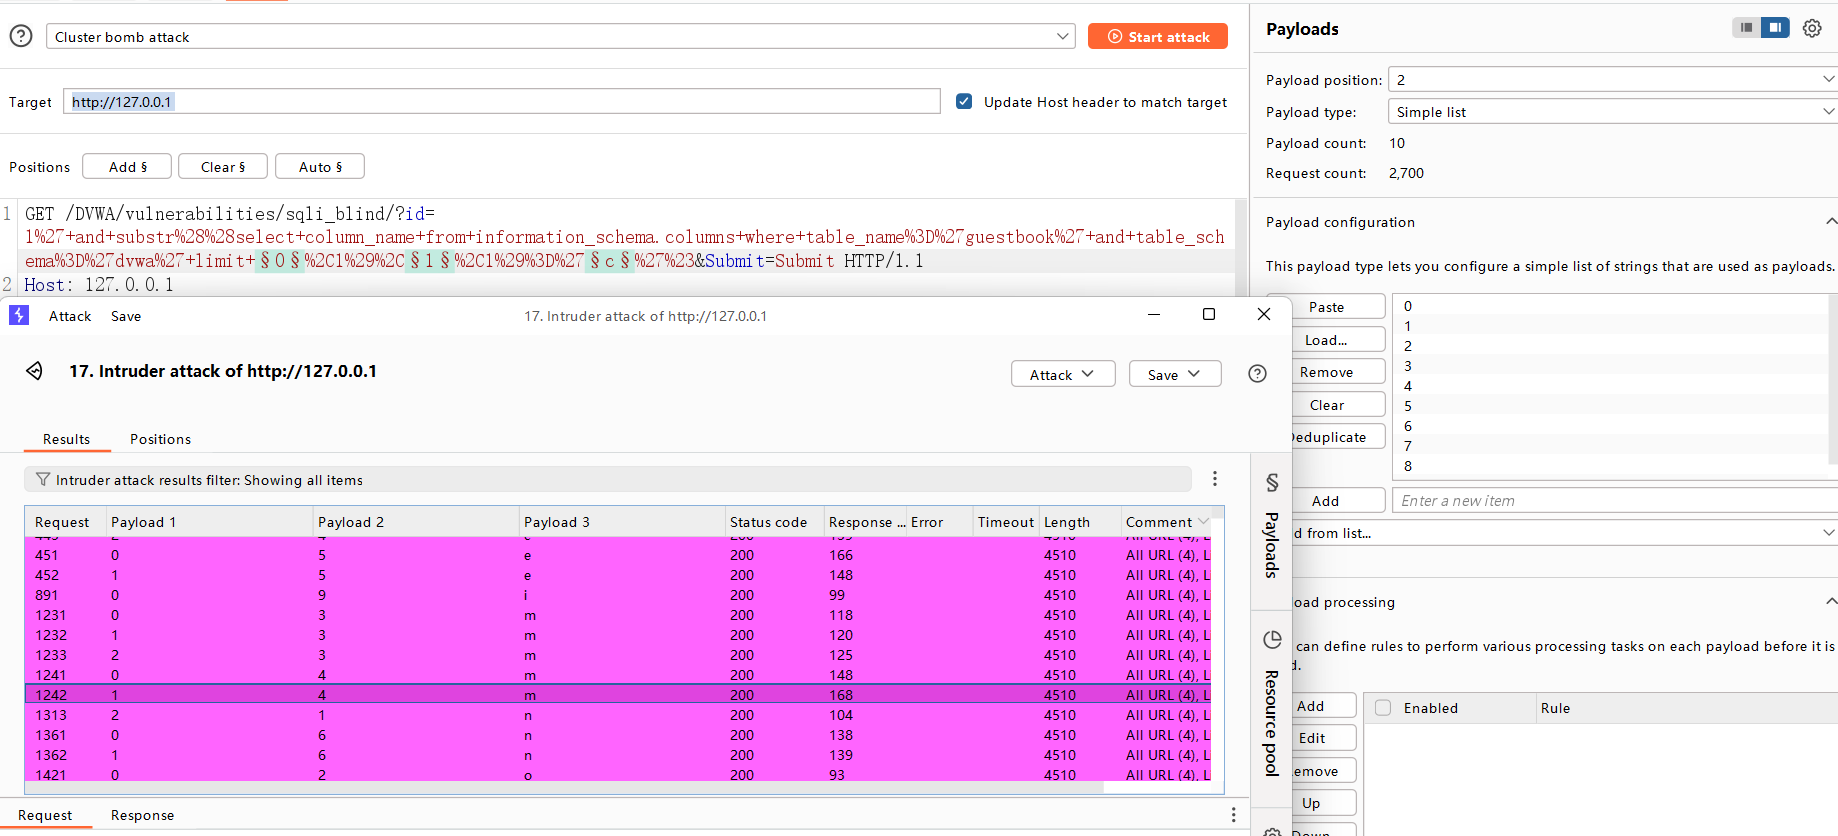Select result row for request 1242
Screen dimensions: 1838x836
[617, 694]
